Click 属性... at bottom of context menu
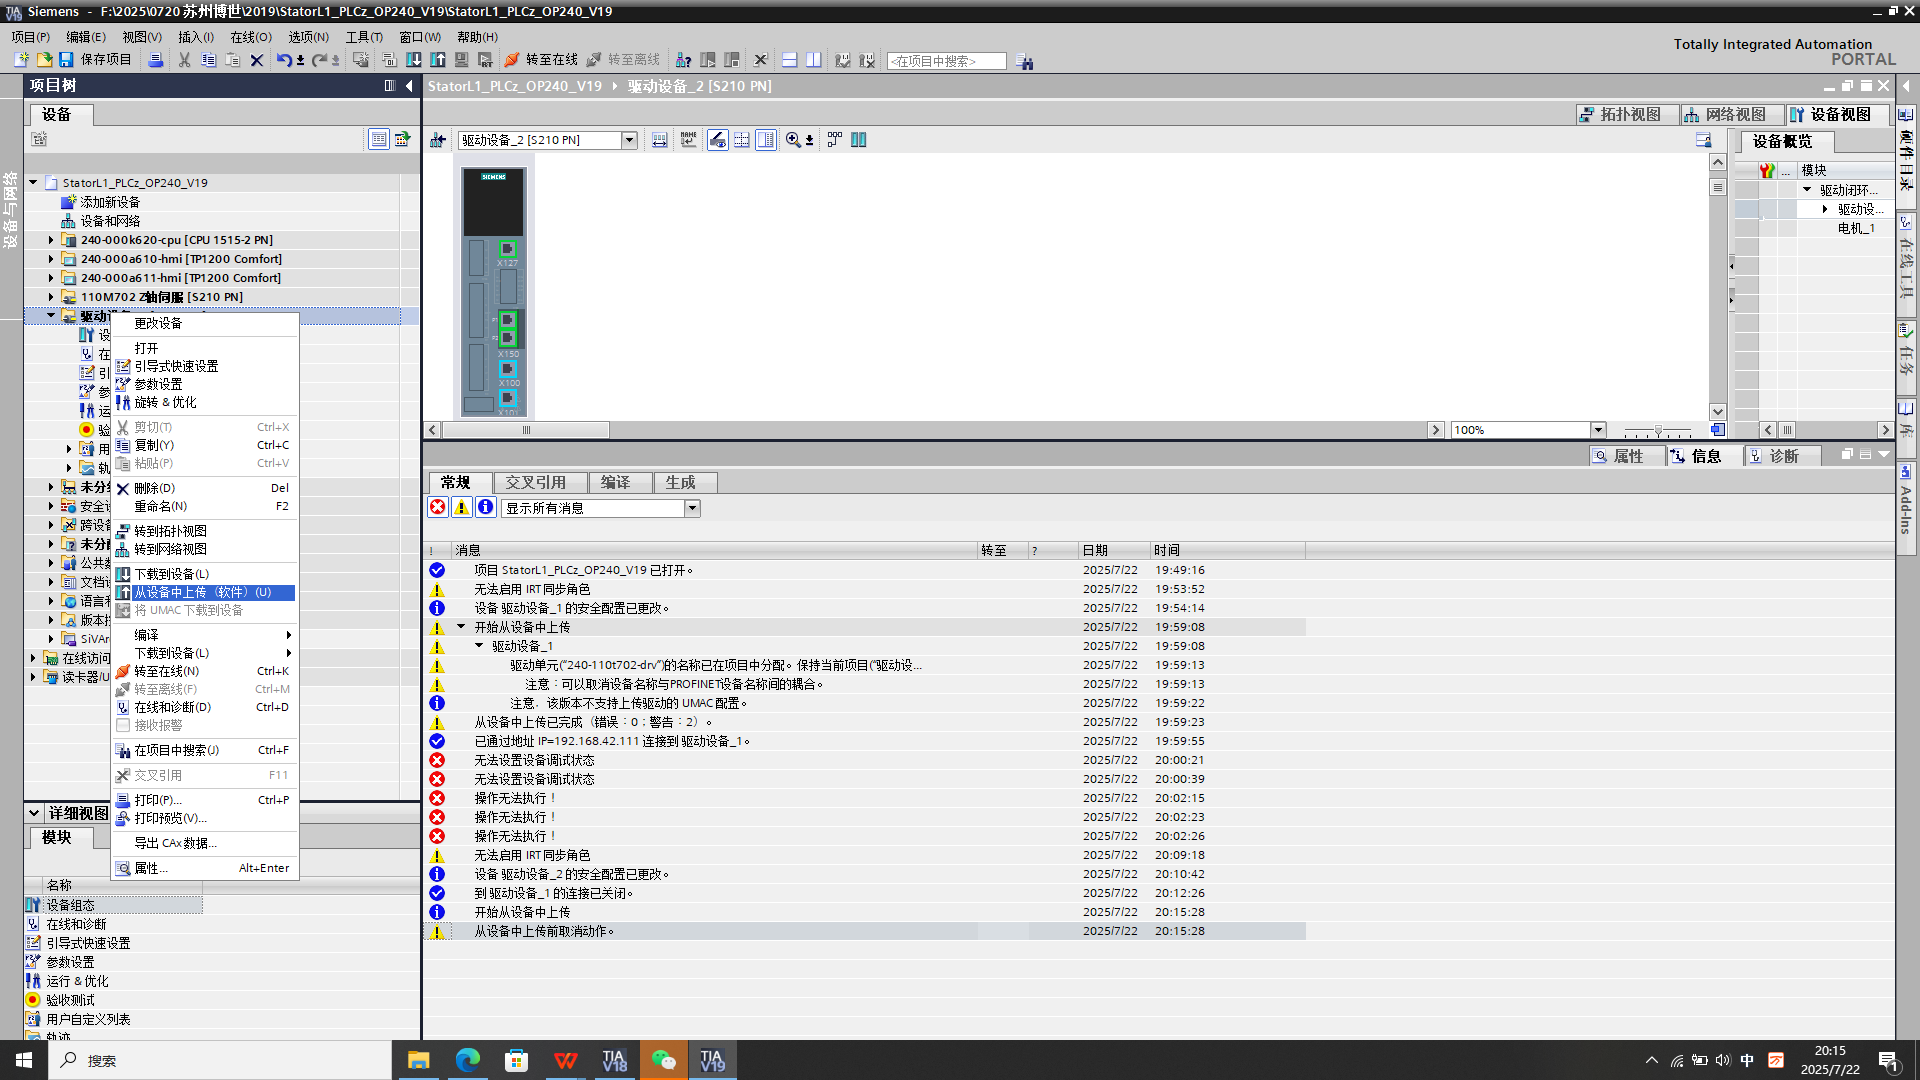This screenshot has width=1920, height=1080. pyautogui.click(x=203, y=868)
